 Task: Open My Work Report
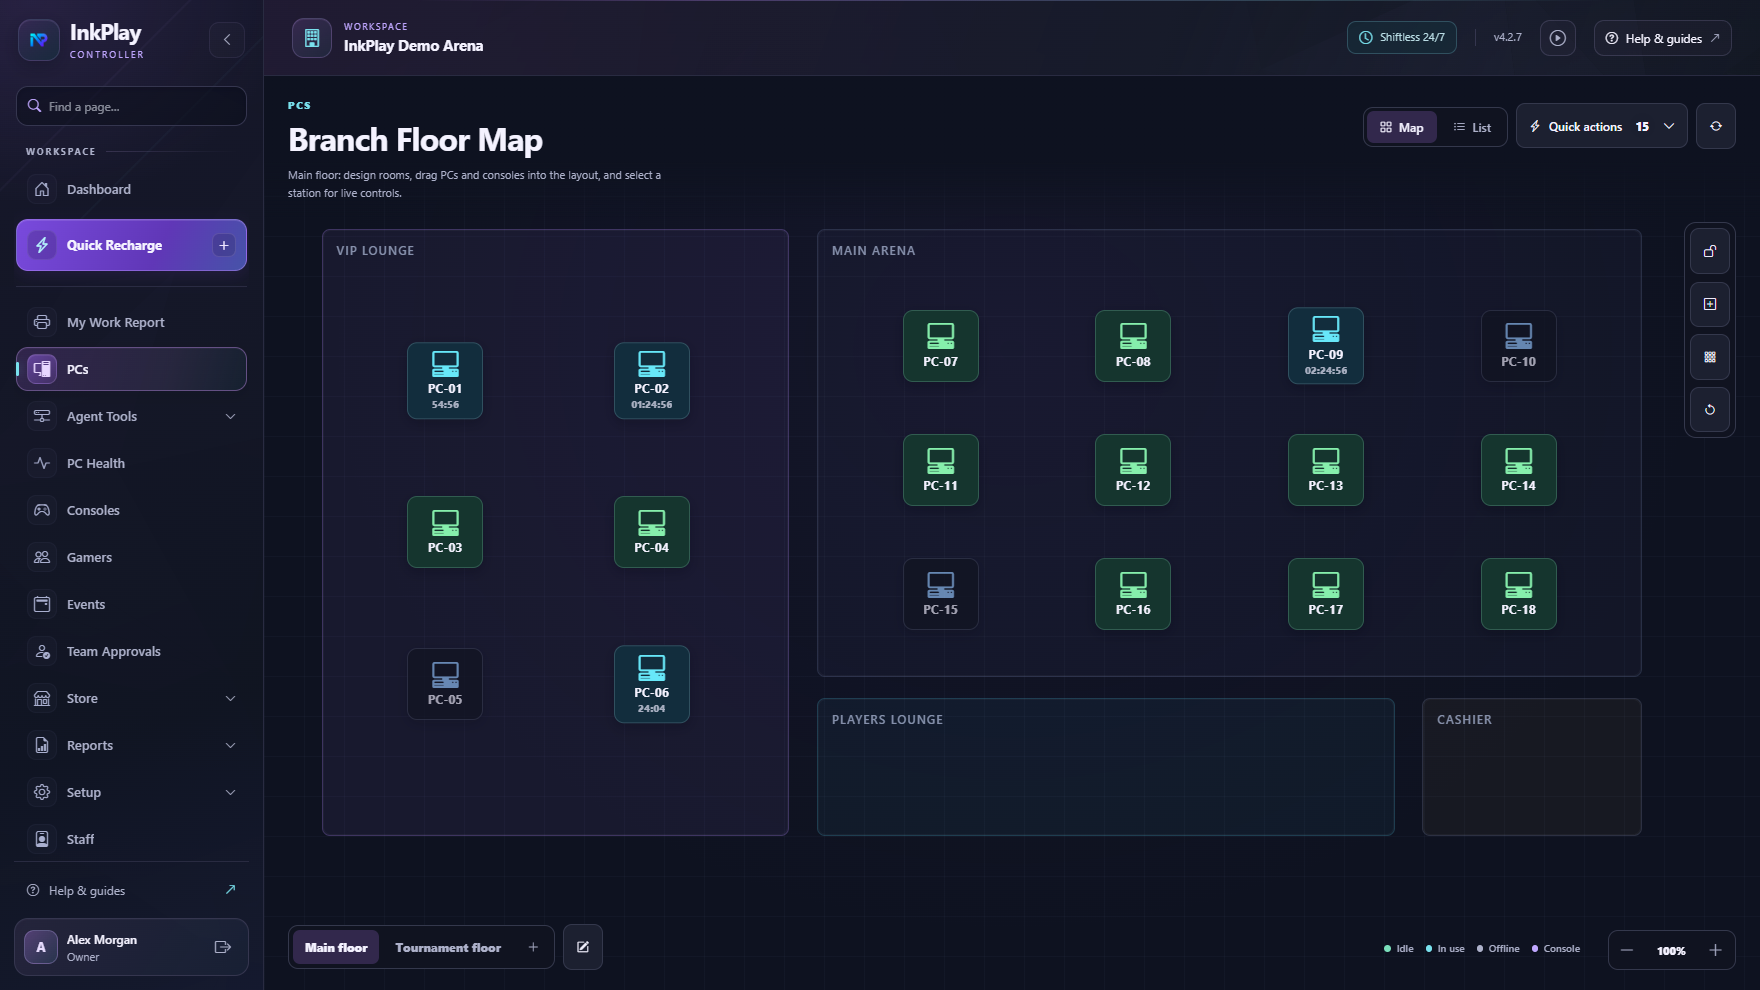pos(132,322)
